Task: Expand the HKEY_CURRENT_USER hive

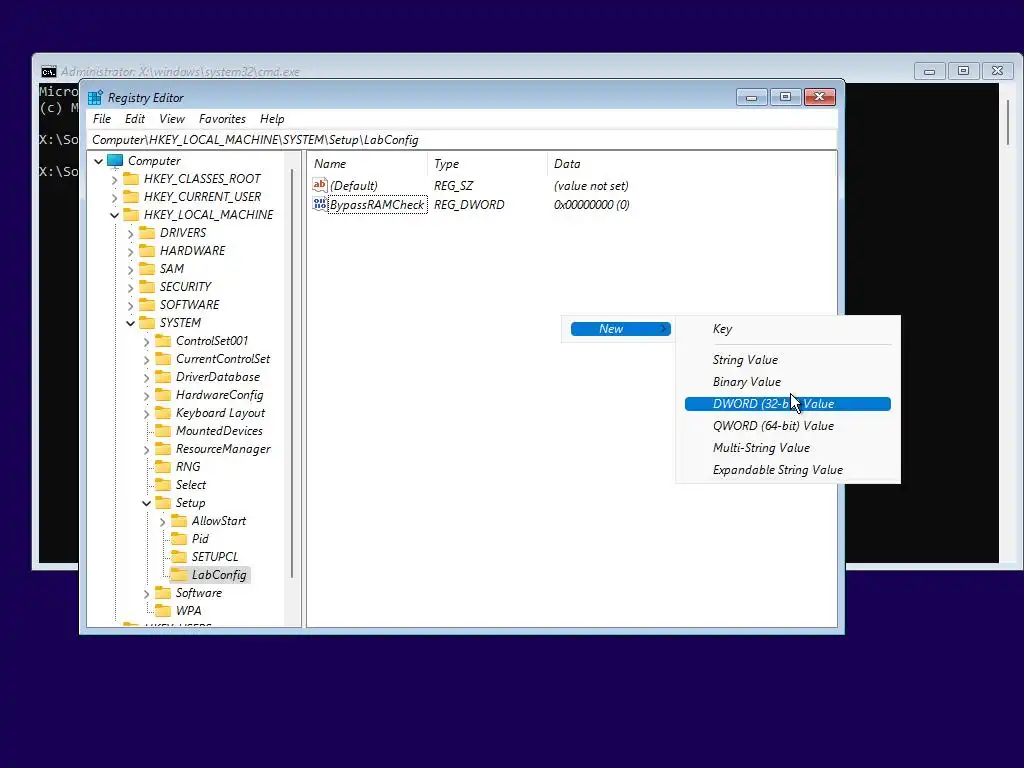Action: [115, 197]
